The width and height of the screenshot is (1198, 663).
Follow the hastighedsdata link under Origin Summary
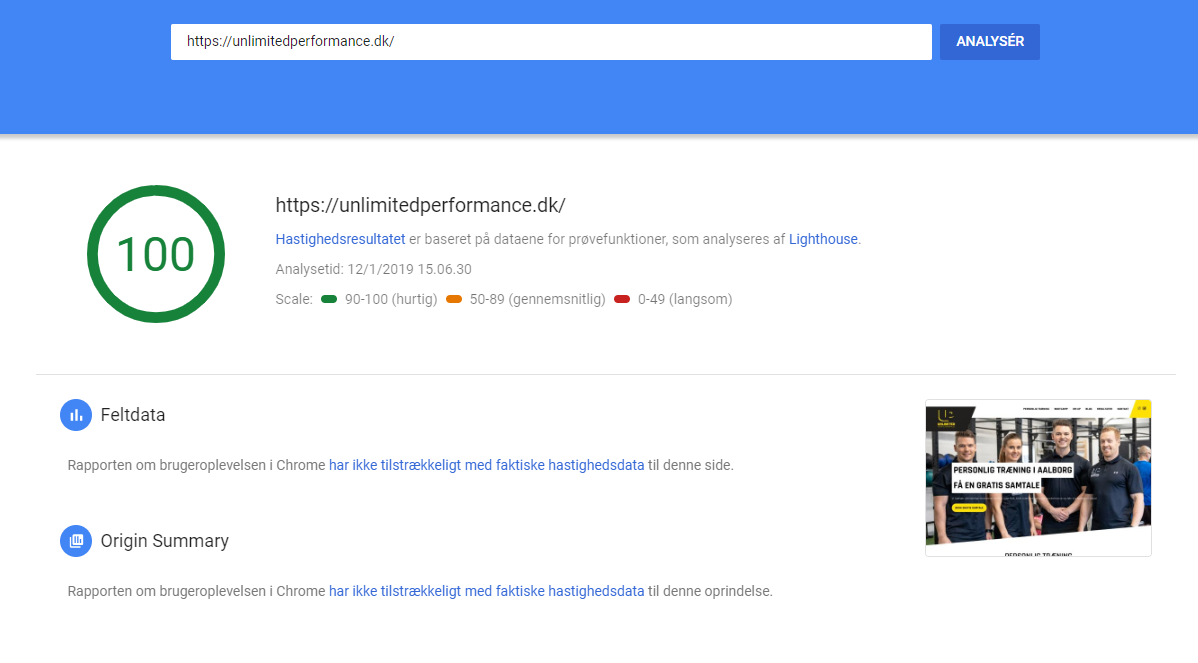[486, 591]
